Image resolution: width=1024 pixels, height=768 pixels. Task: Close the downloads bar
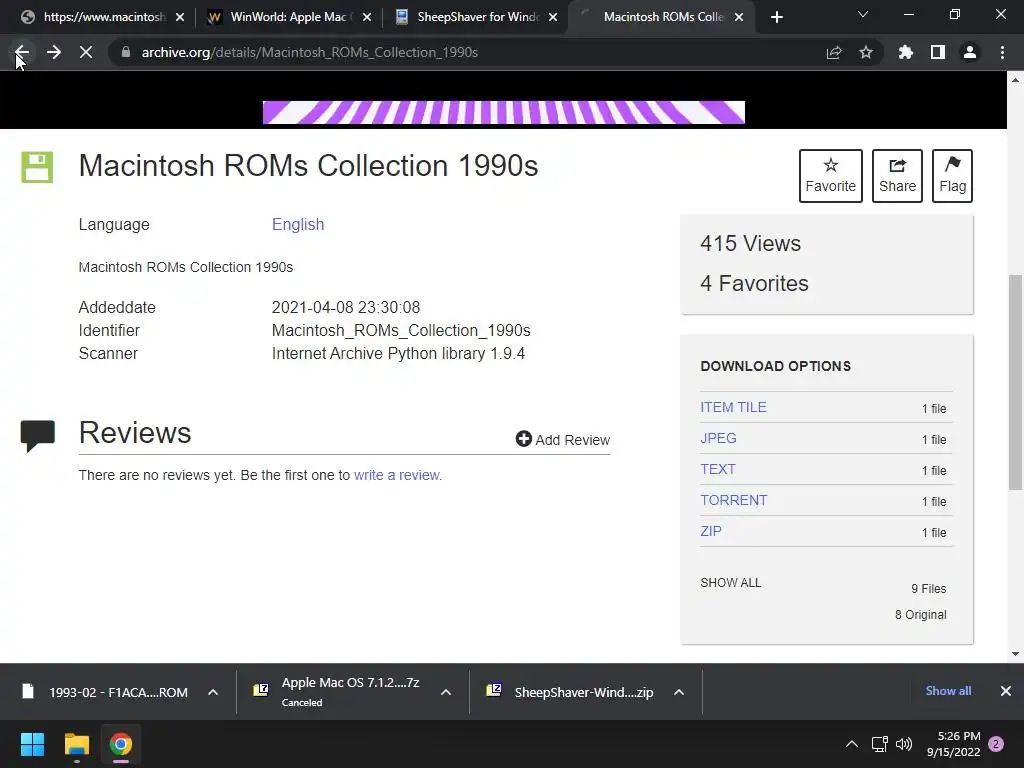coord(1006,691)
